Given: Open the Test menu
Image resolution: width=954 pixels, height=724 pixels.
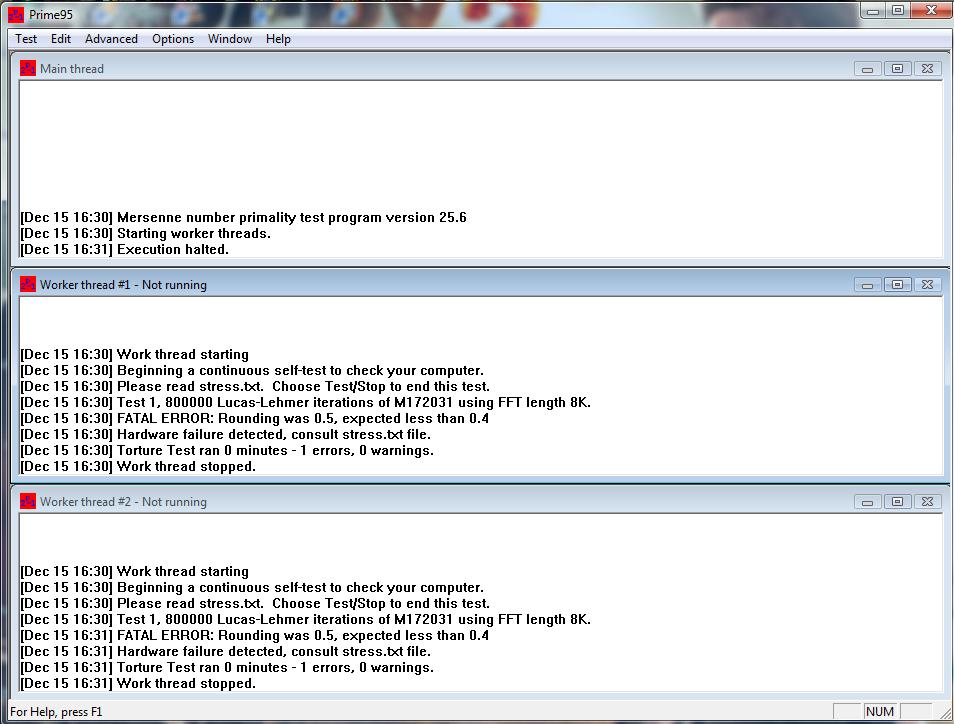Looking at the screenshot, I should click(26, 39).
